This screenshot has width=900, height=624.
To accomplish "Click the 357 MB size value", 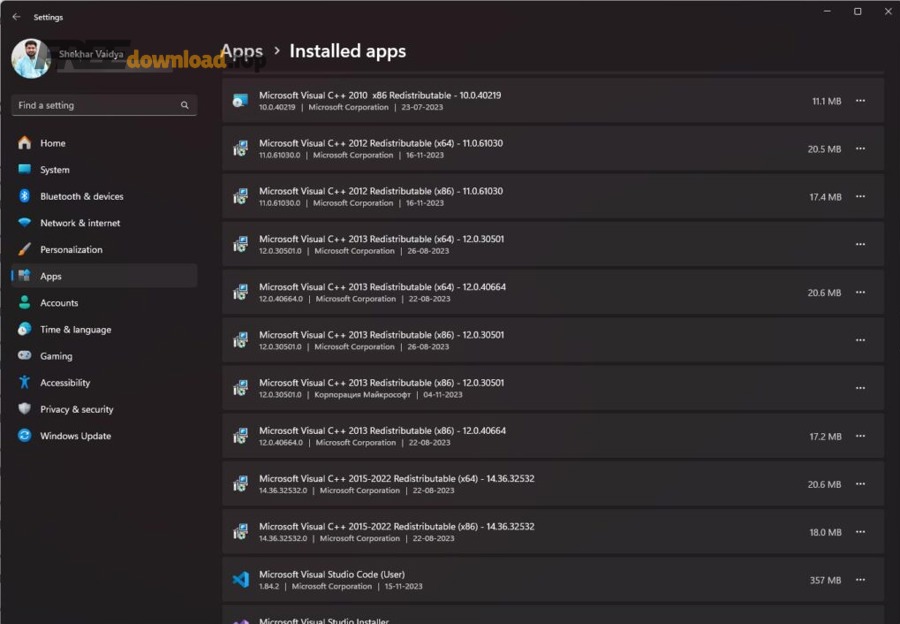I will [x=825, y=580].
